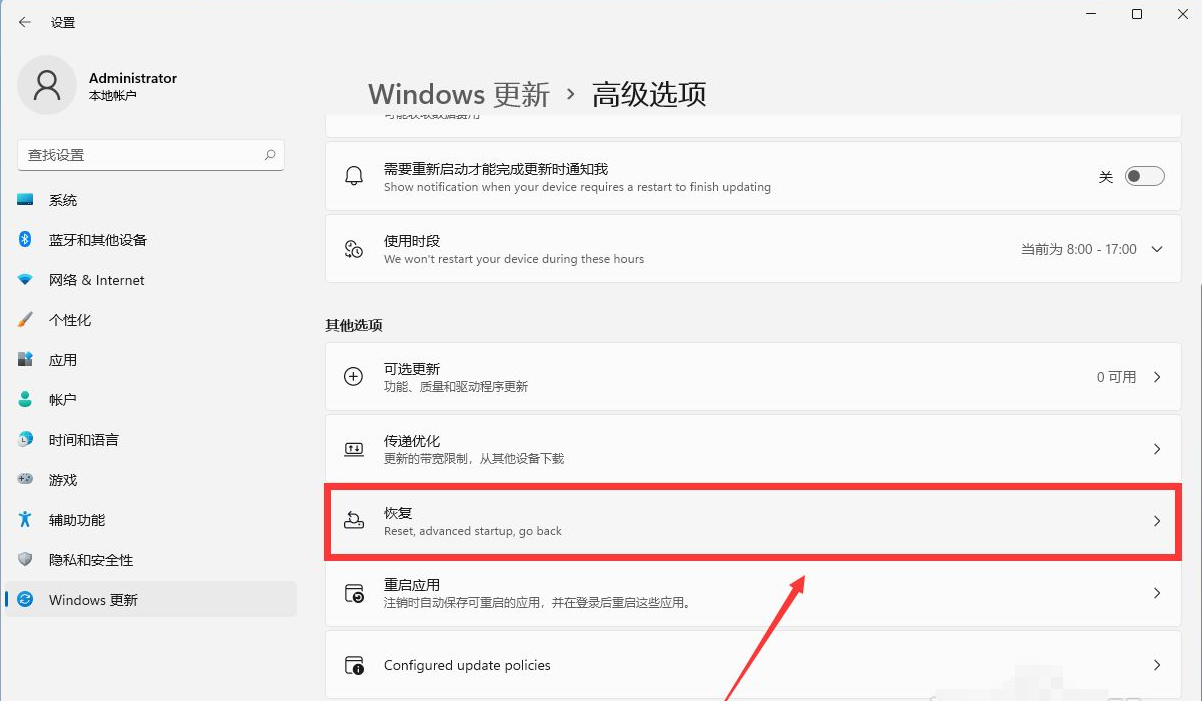Click the 系统 sidebar icon
The height and width of the screenshot is (701, 1202).
[x=26, y=200]
